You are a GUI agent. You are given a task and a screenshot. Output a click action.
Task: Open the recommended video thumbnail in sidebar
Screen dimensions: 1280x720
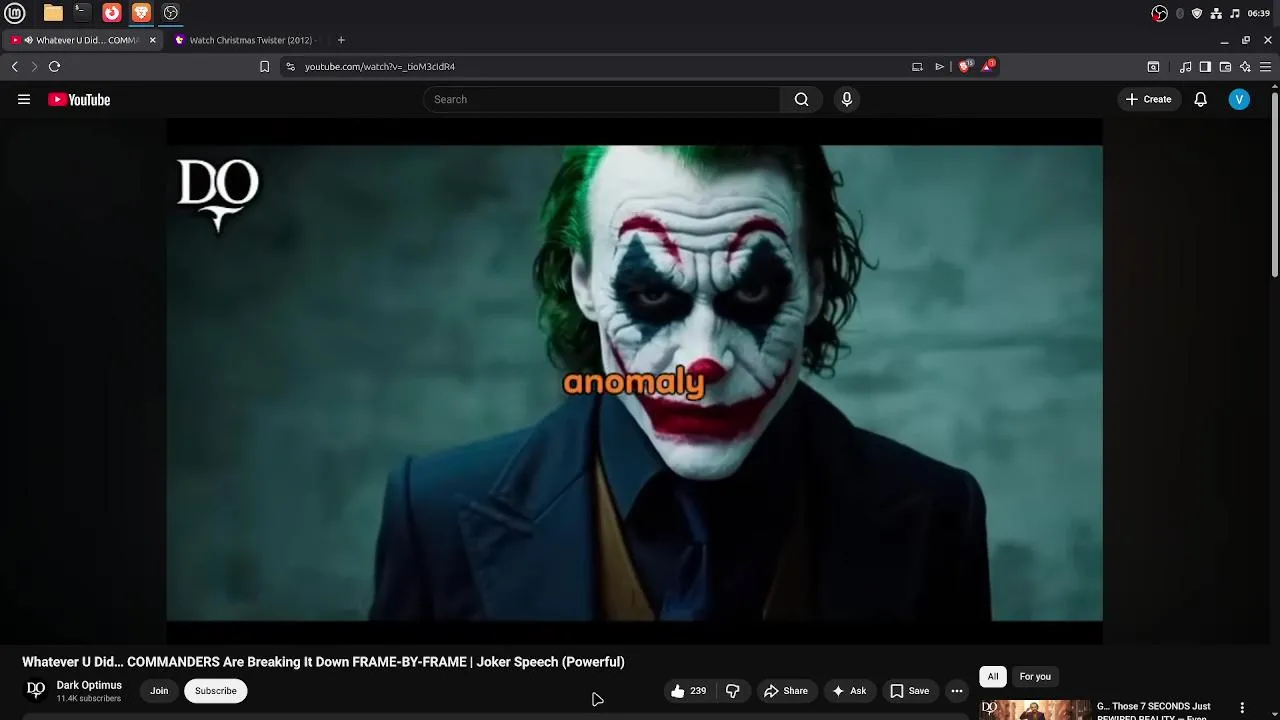point(1035,710)
